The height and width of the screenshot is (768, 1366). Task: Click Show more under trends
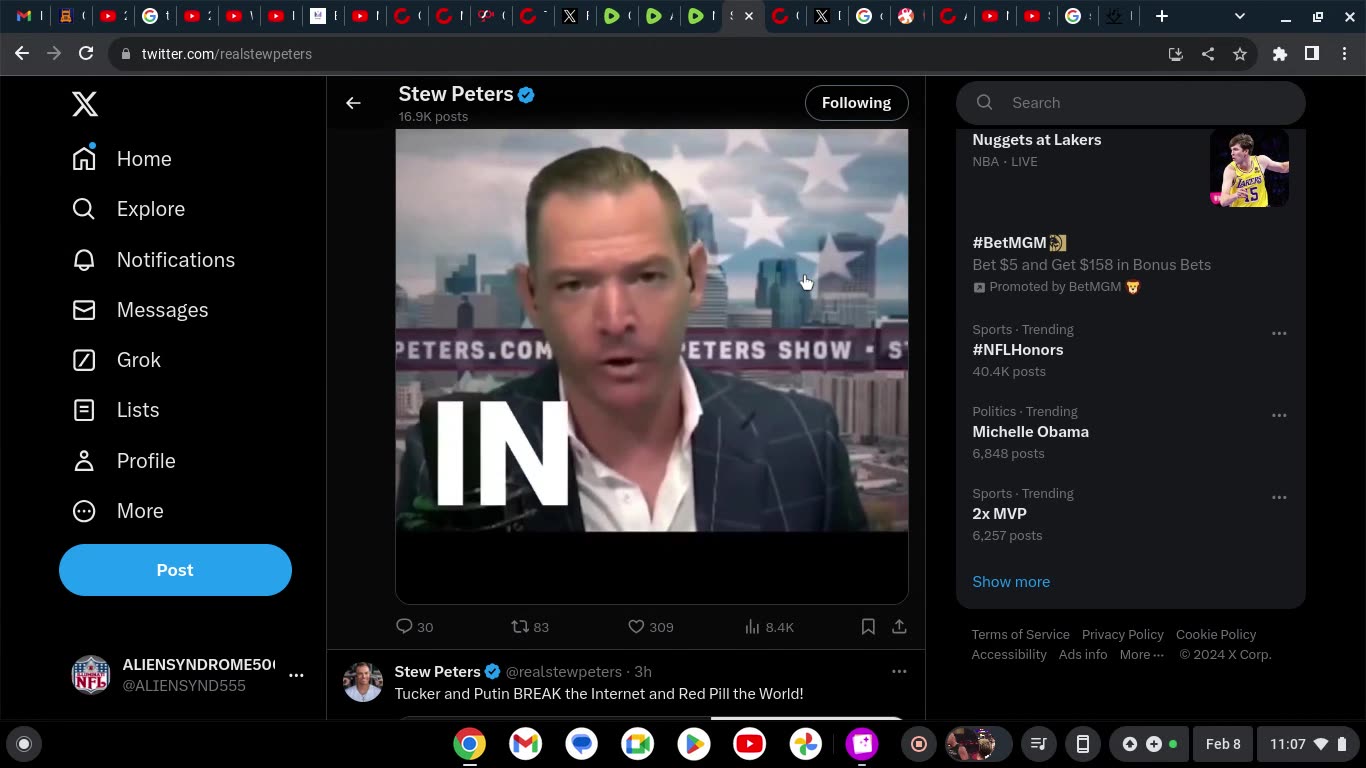point(1011,582)
